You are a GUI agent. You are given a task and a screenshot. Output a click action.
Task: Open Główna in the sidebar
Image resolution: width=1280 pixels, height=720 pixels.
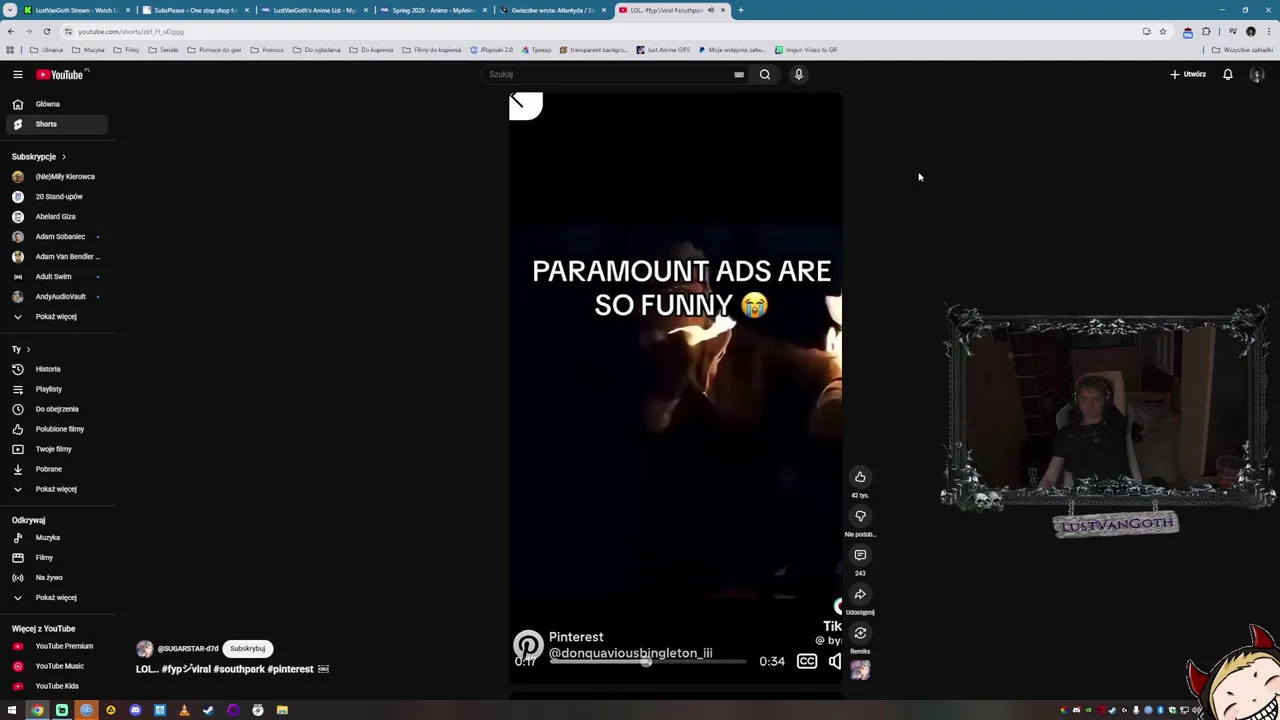[x=57, y=104]
